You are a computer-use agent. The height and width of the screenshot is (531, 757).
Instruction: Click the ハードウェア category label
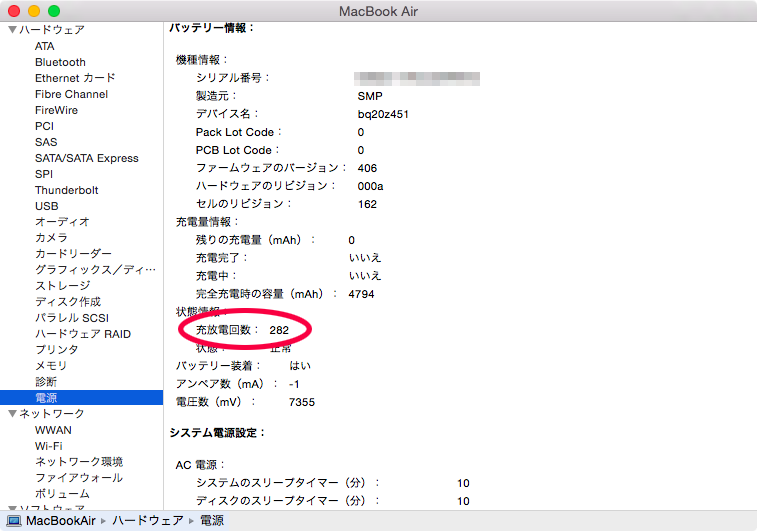coord(52,30)
